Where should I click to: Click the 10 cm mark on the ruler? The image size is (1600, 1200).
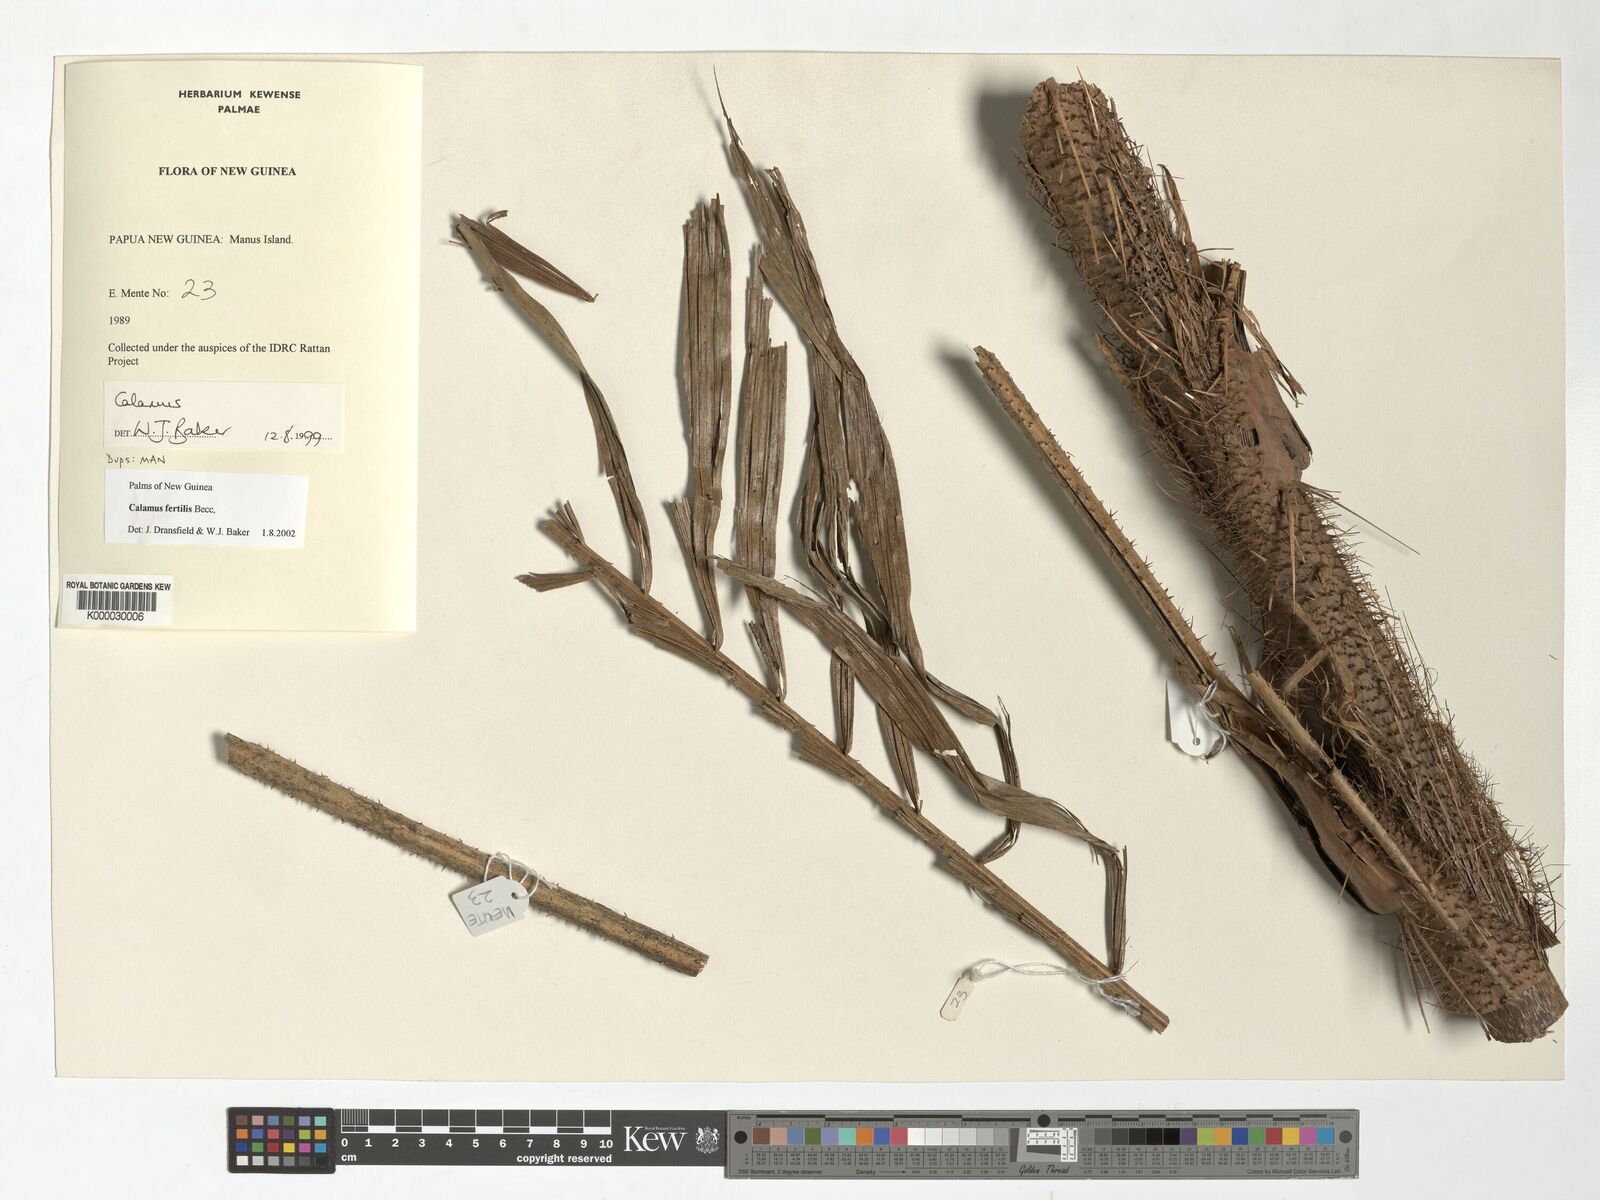(x=604, y=1143)
